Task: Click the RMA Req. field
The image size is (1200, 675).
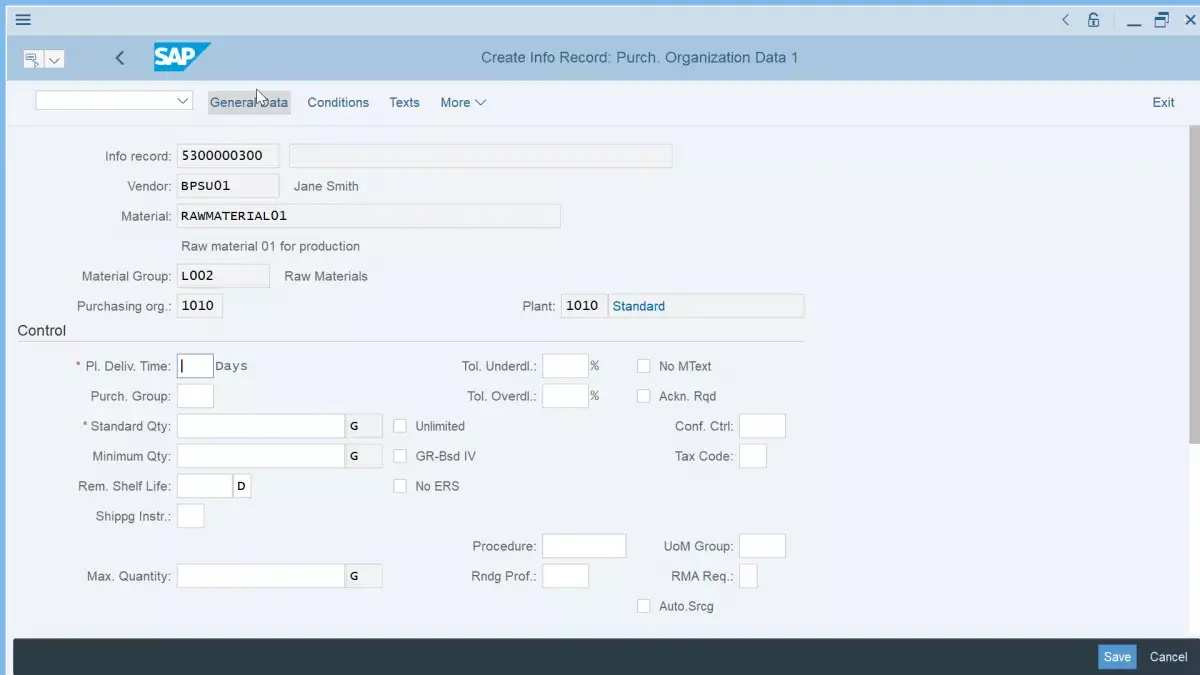Action: (x=748, y=576)
